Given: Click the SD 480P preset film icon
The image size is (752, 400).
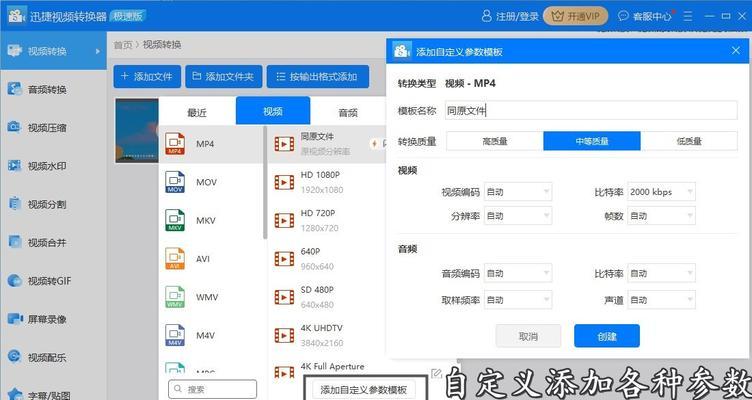Looking at the screenshot, I should (284, 297).
